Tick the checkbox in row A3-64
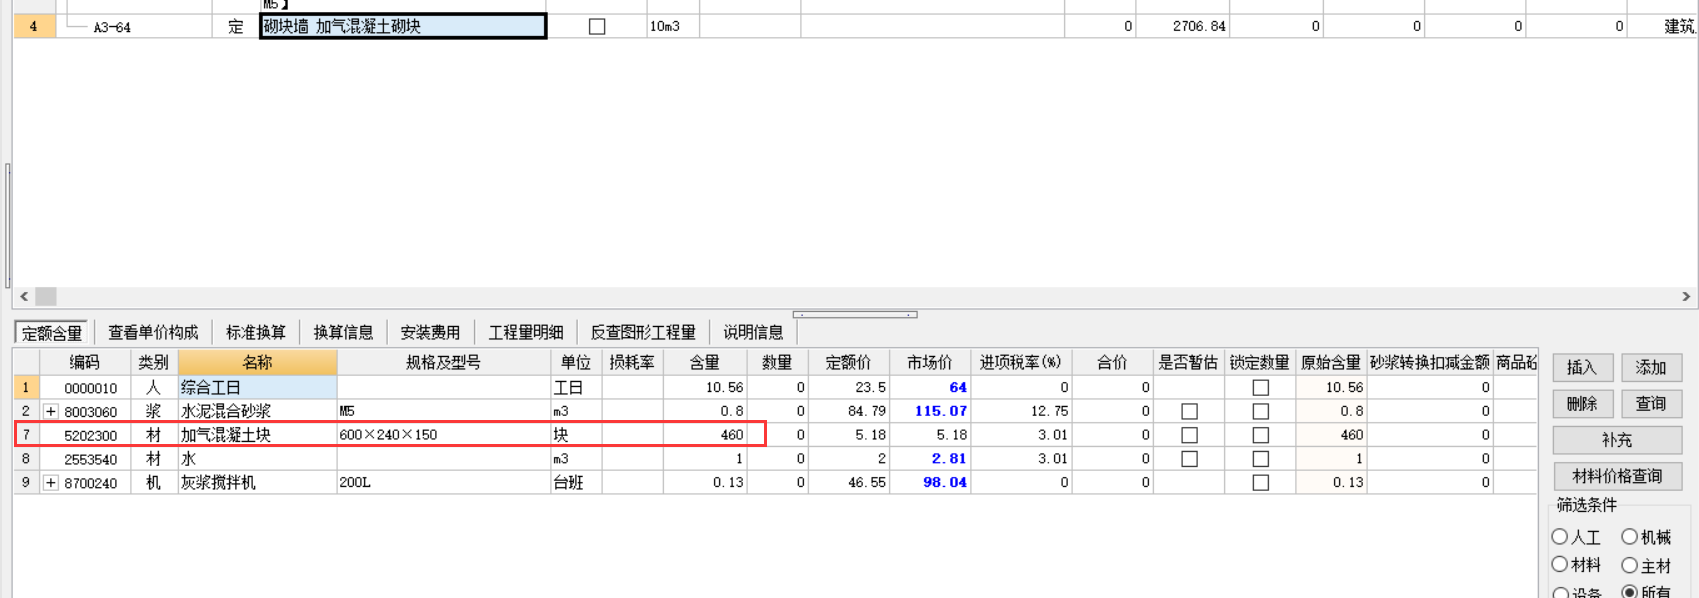1699x598 pixels. click(x=597, y=27)
